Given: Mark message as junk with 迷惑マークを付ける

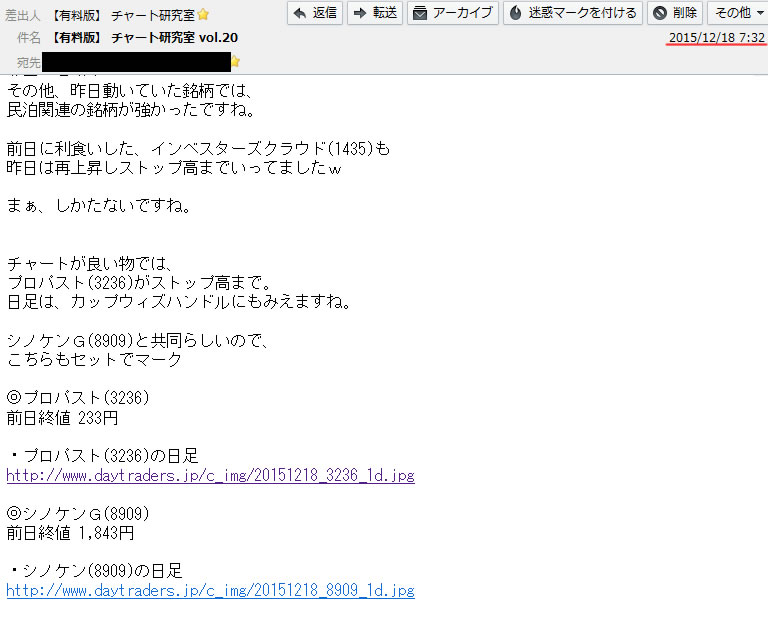Looking at the screenshot, I should click(x=573, y=13).
